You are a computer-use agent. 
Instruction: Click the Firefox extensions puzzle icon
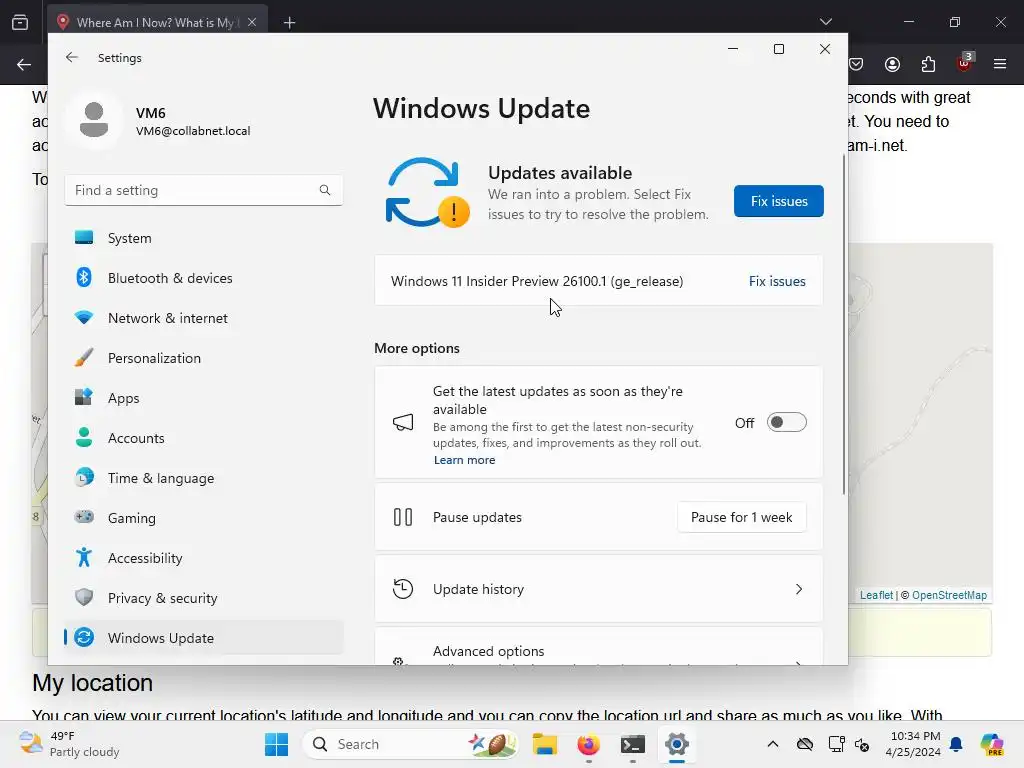tap(928, 64)
